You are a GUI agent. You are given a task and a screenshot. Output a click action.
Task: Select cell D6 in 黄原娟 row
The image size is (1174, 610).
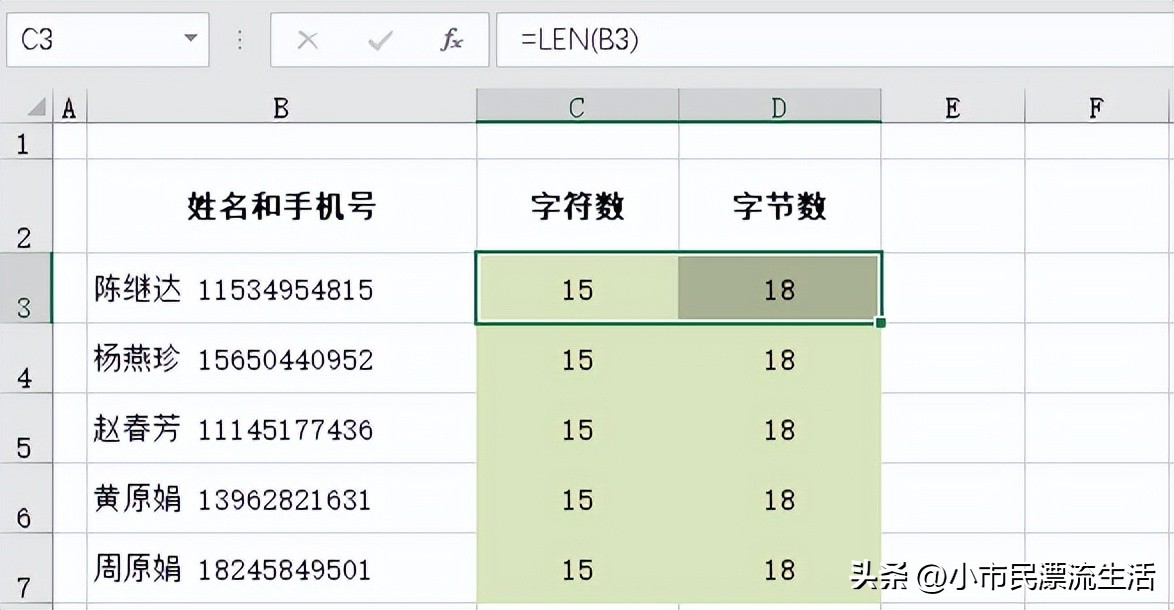[779, 498]
